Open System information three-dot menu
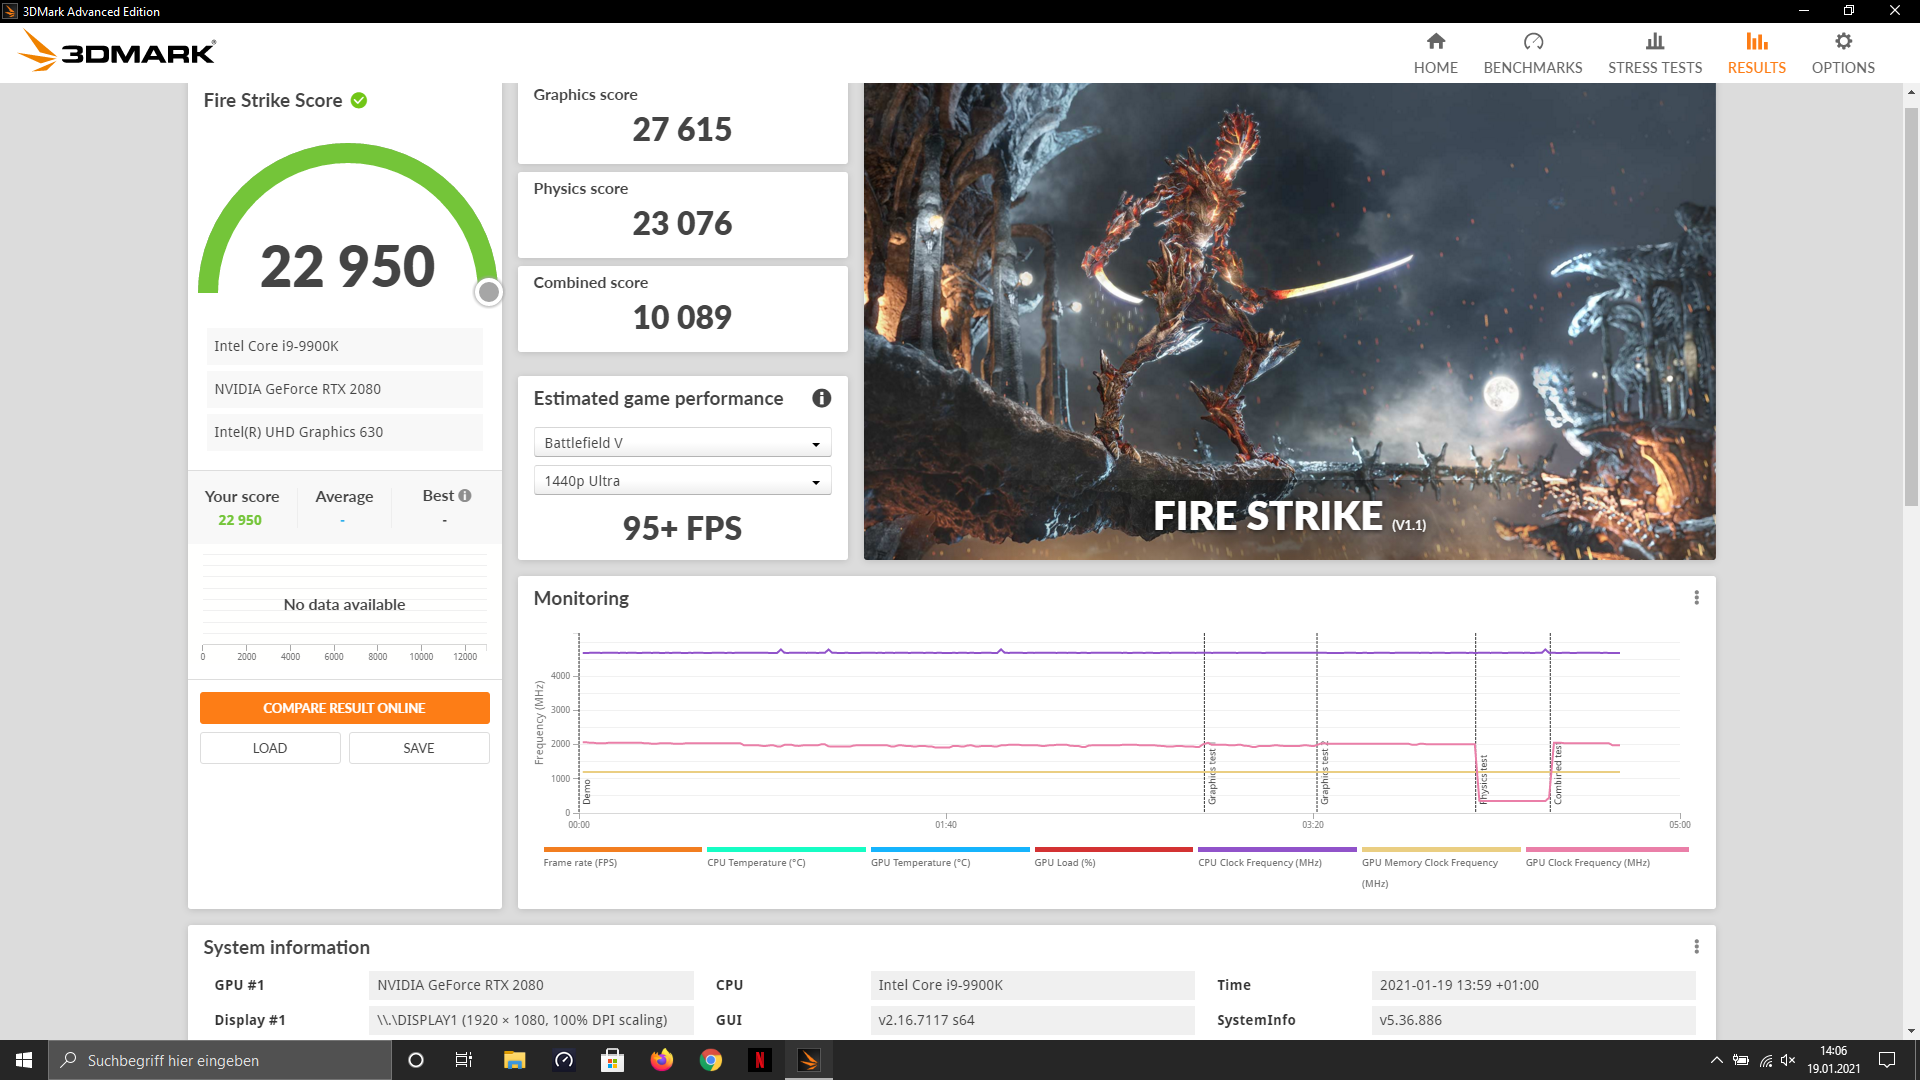The height and width of the screenshot is (1080, 1920). [x=1696, y=946]
